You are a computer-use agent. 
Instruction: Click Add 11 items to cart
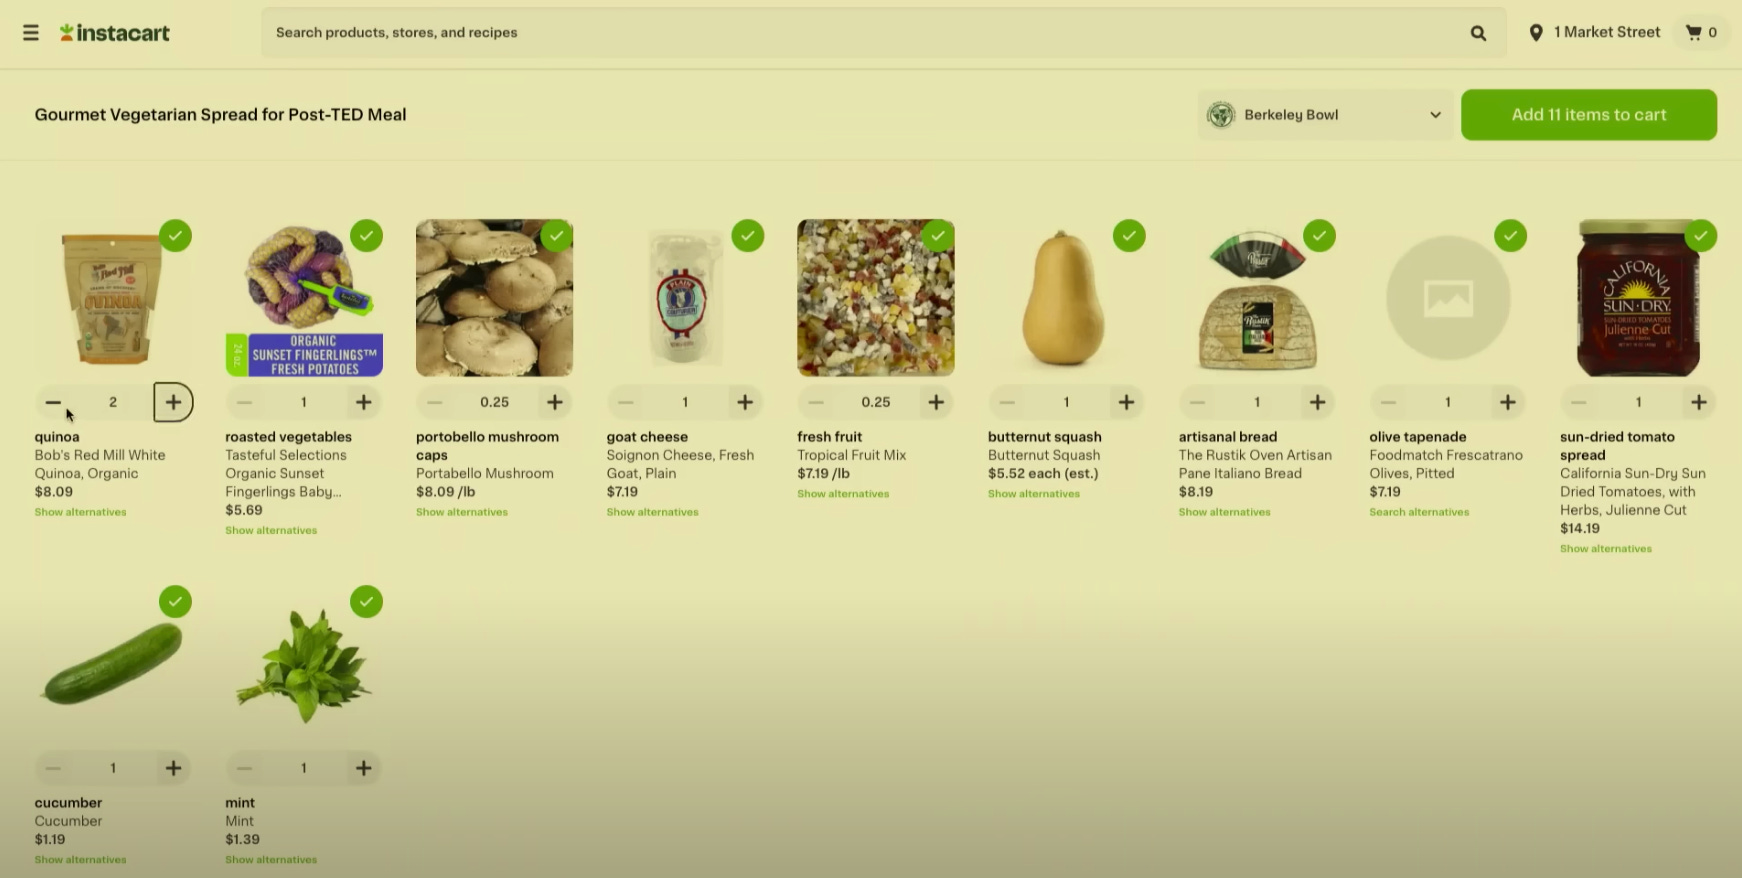(1589, 115)
